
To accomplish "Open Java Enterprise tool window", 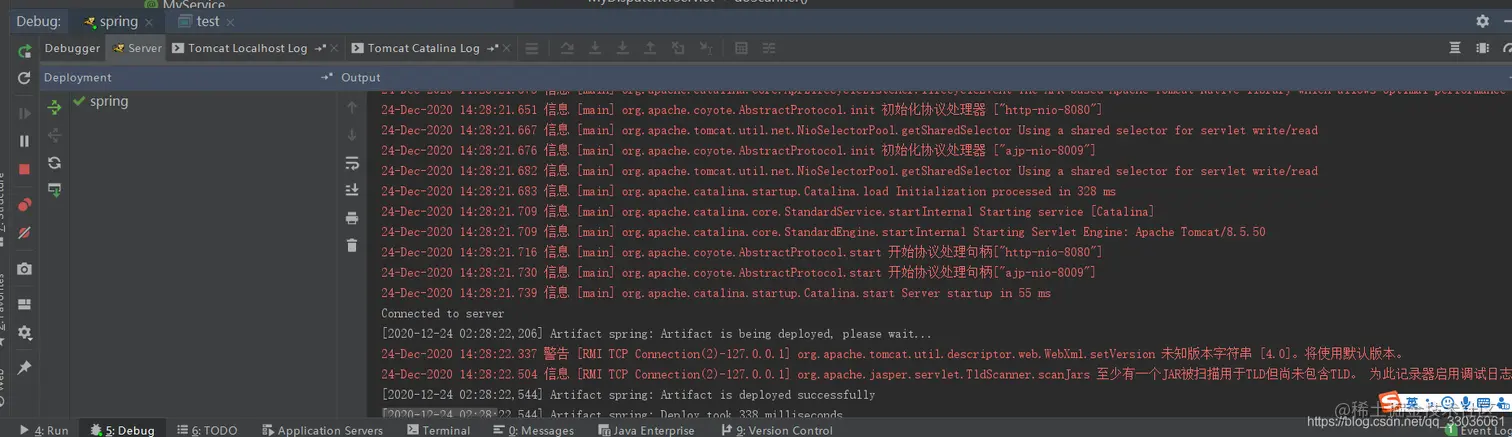I will tap(646, 430).
